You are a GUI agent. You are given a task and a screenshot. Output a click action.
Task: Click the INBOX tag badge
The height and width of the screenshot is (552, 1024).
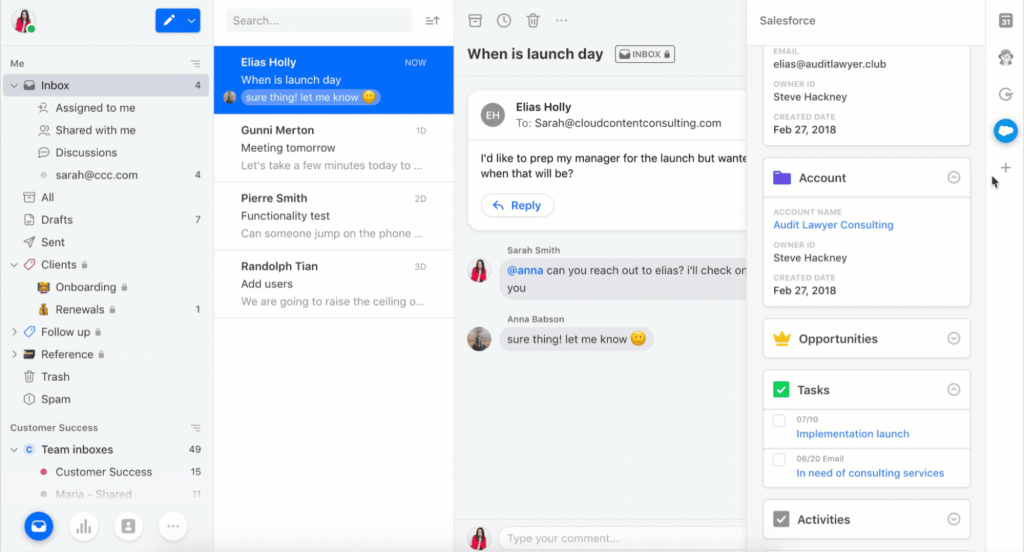click(x=645, y=54)
